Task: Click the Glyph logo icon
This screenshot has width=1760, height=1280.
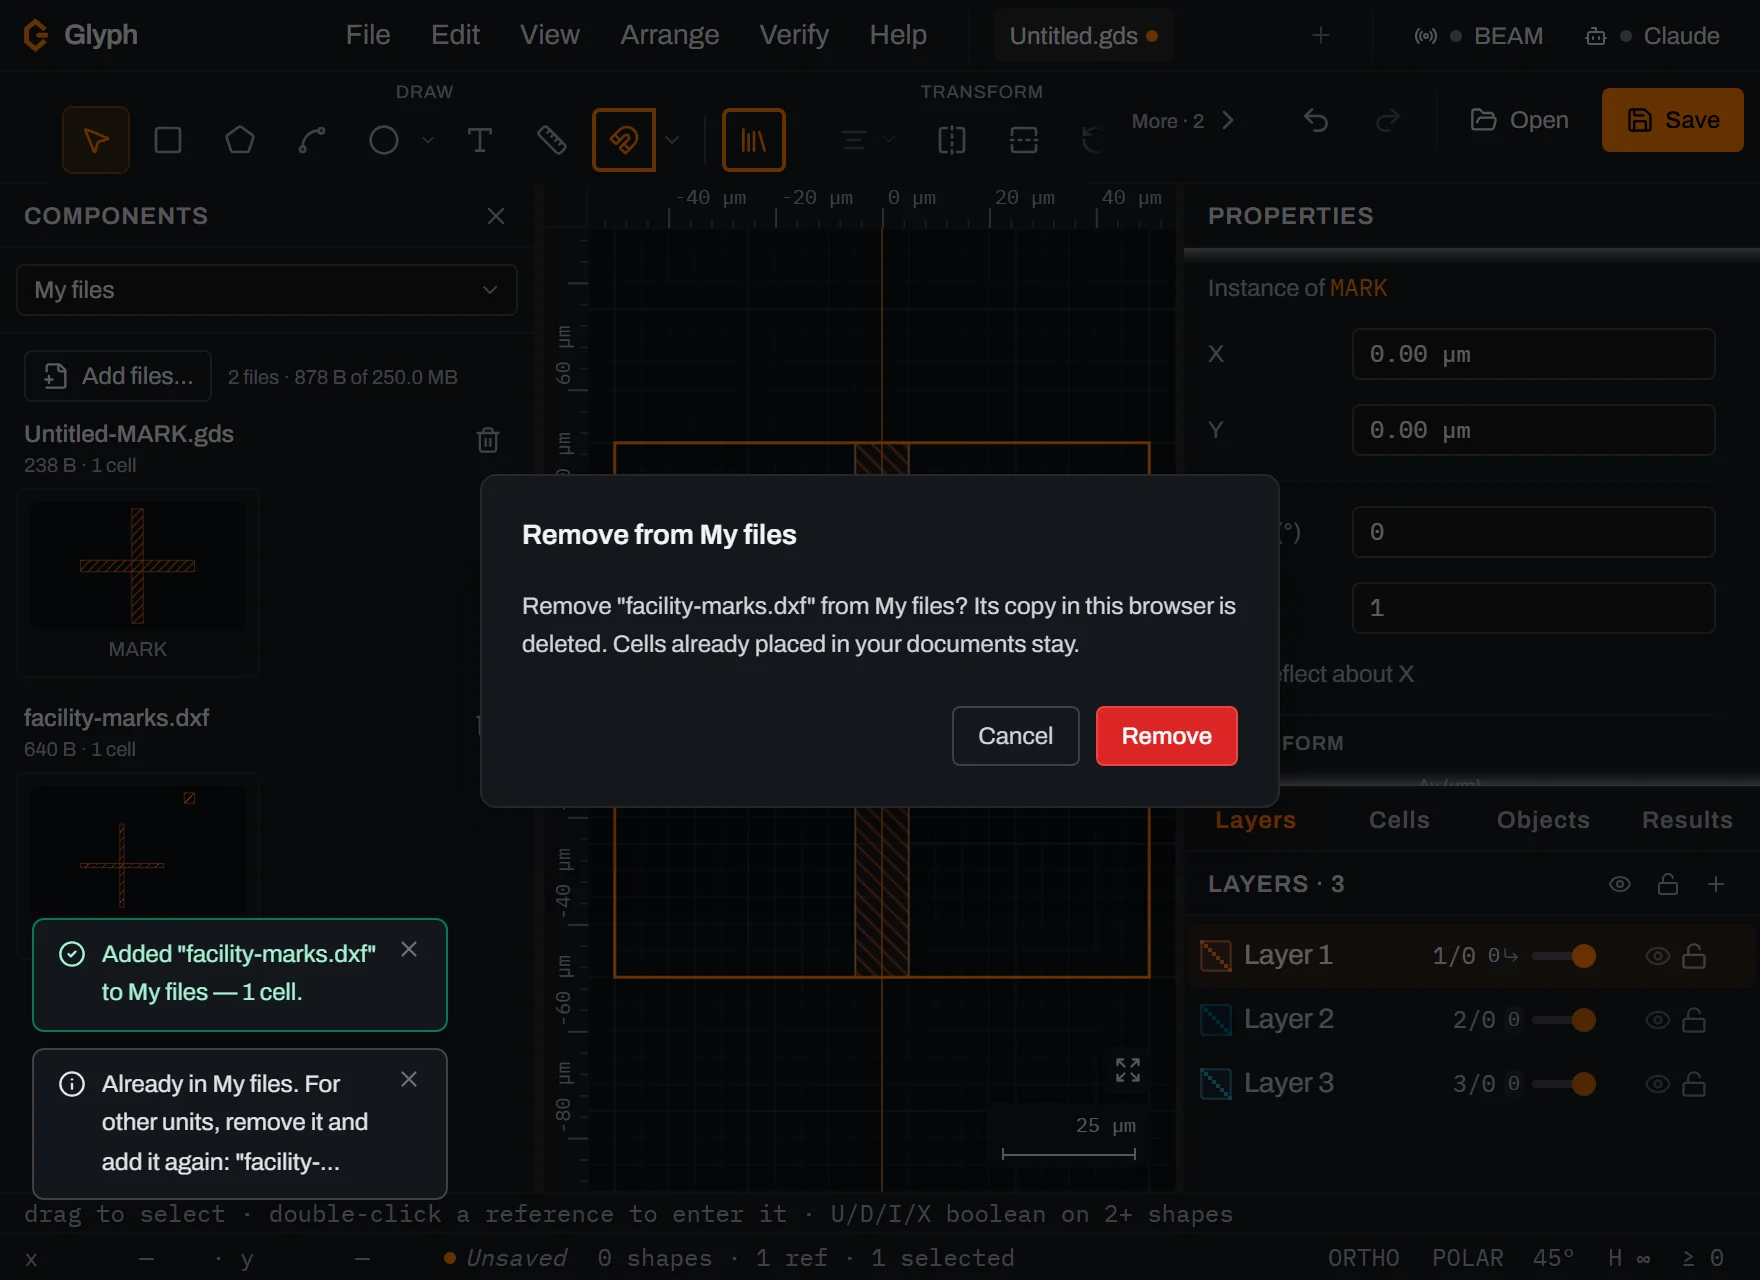Action: (35, 35)
